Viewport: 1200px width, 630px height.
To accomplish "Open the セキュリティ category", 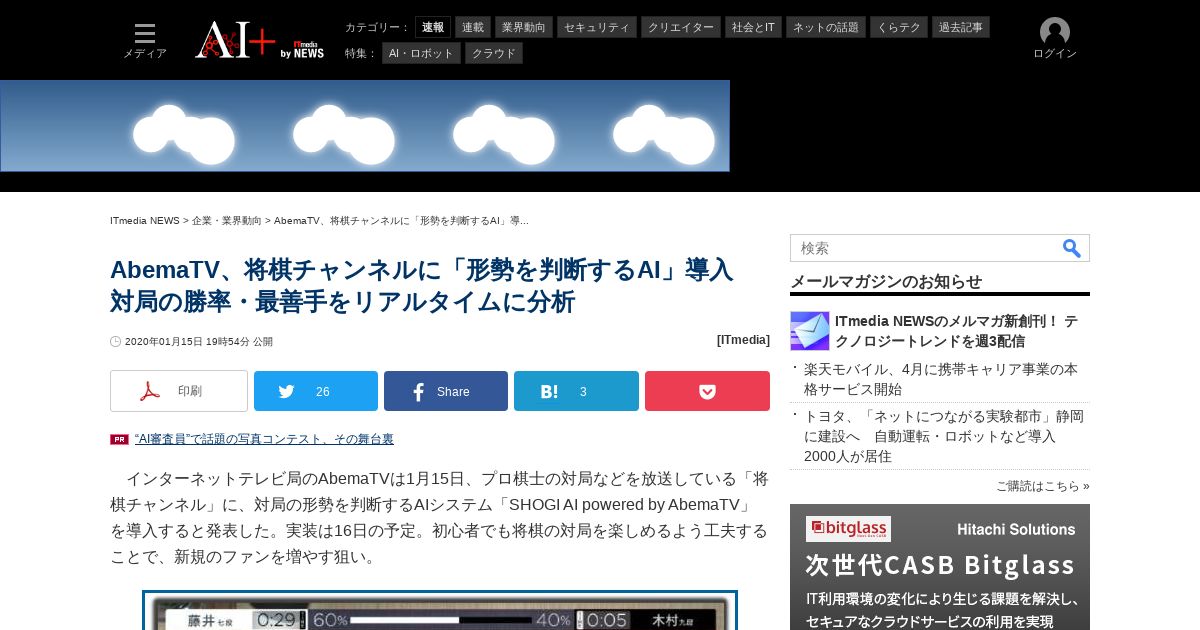I will pos(597,27).
